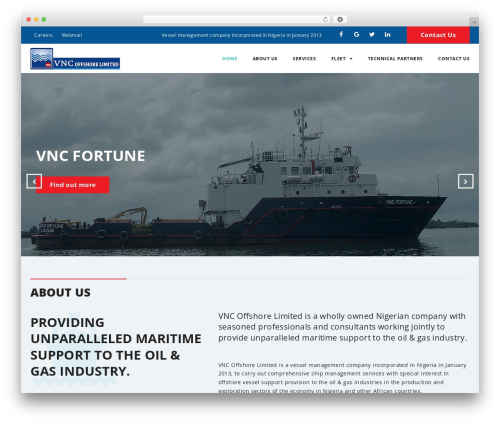Expand the Fleet dropdown menu
The image size is (500, 423).
click(342, 59)
